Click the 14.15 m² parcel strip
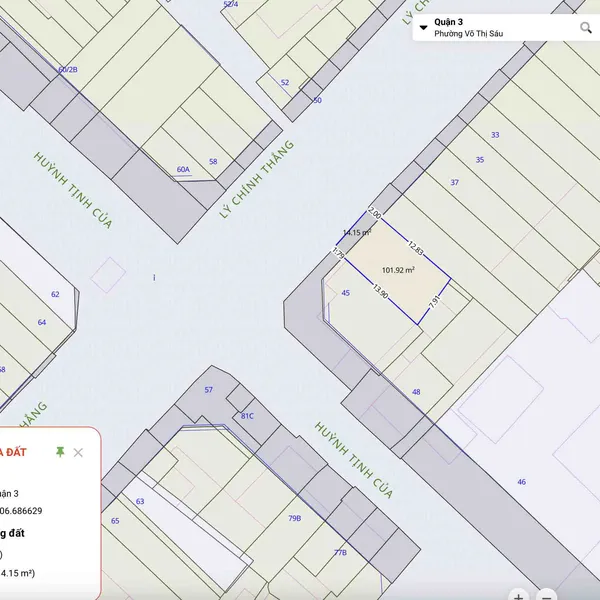Viewport: 600px width, 600px height. pos(357,234)
